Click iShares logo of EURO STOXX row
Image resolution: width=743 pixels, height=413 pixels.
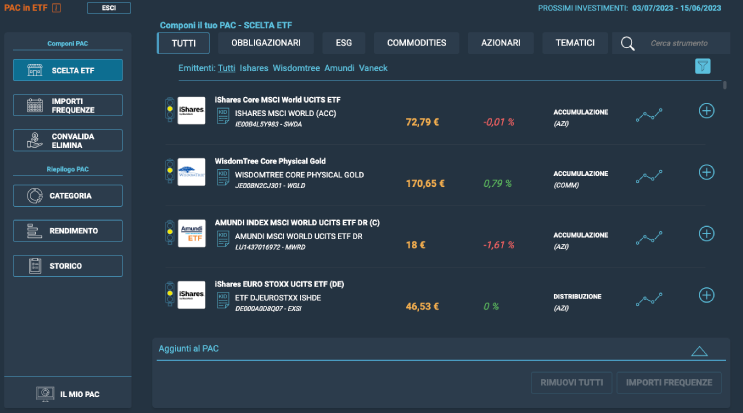click(x=191, y=295)
